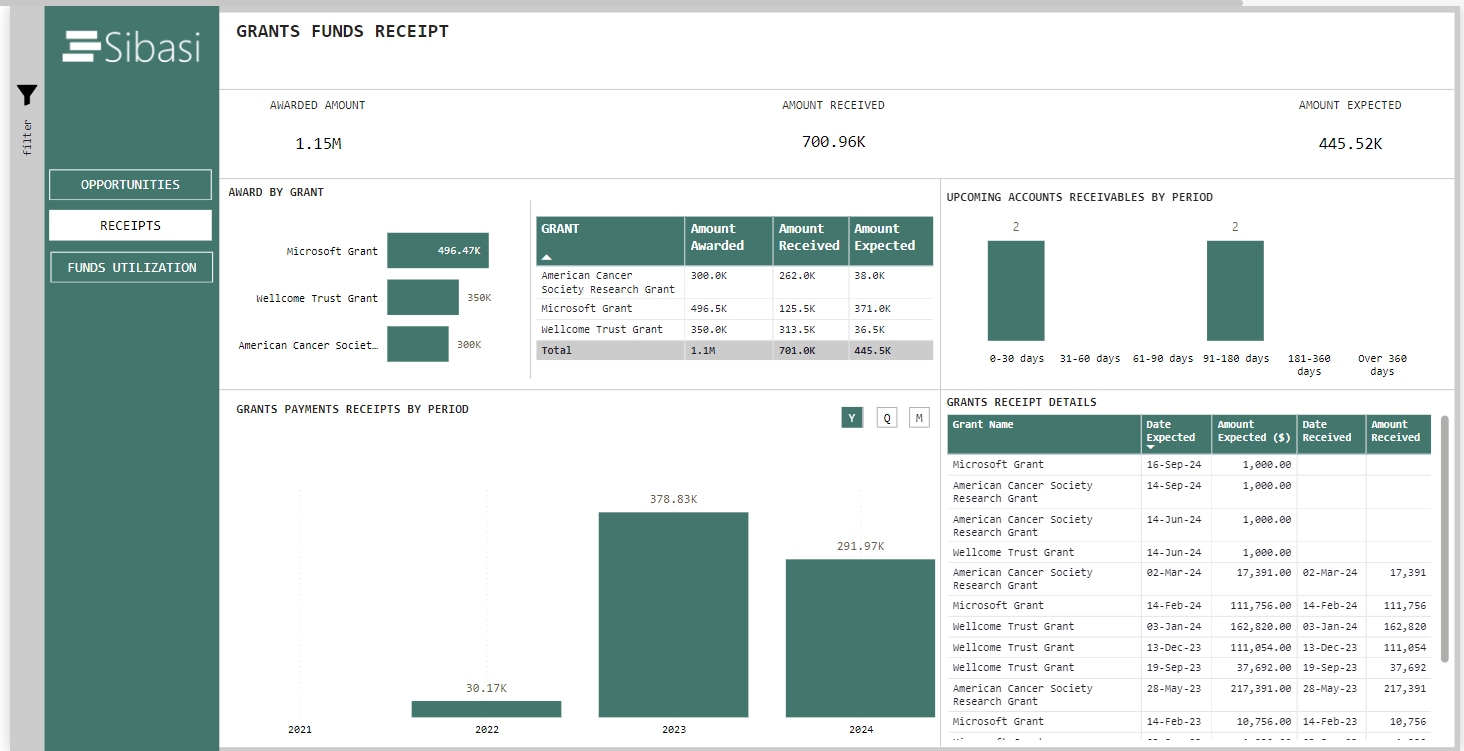Select the 16-Sep-24 Microsoft Grant row
Viewport: 1464px width, 751px height.
1189,465
